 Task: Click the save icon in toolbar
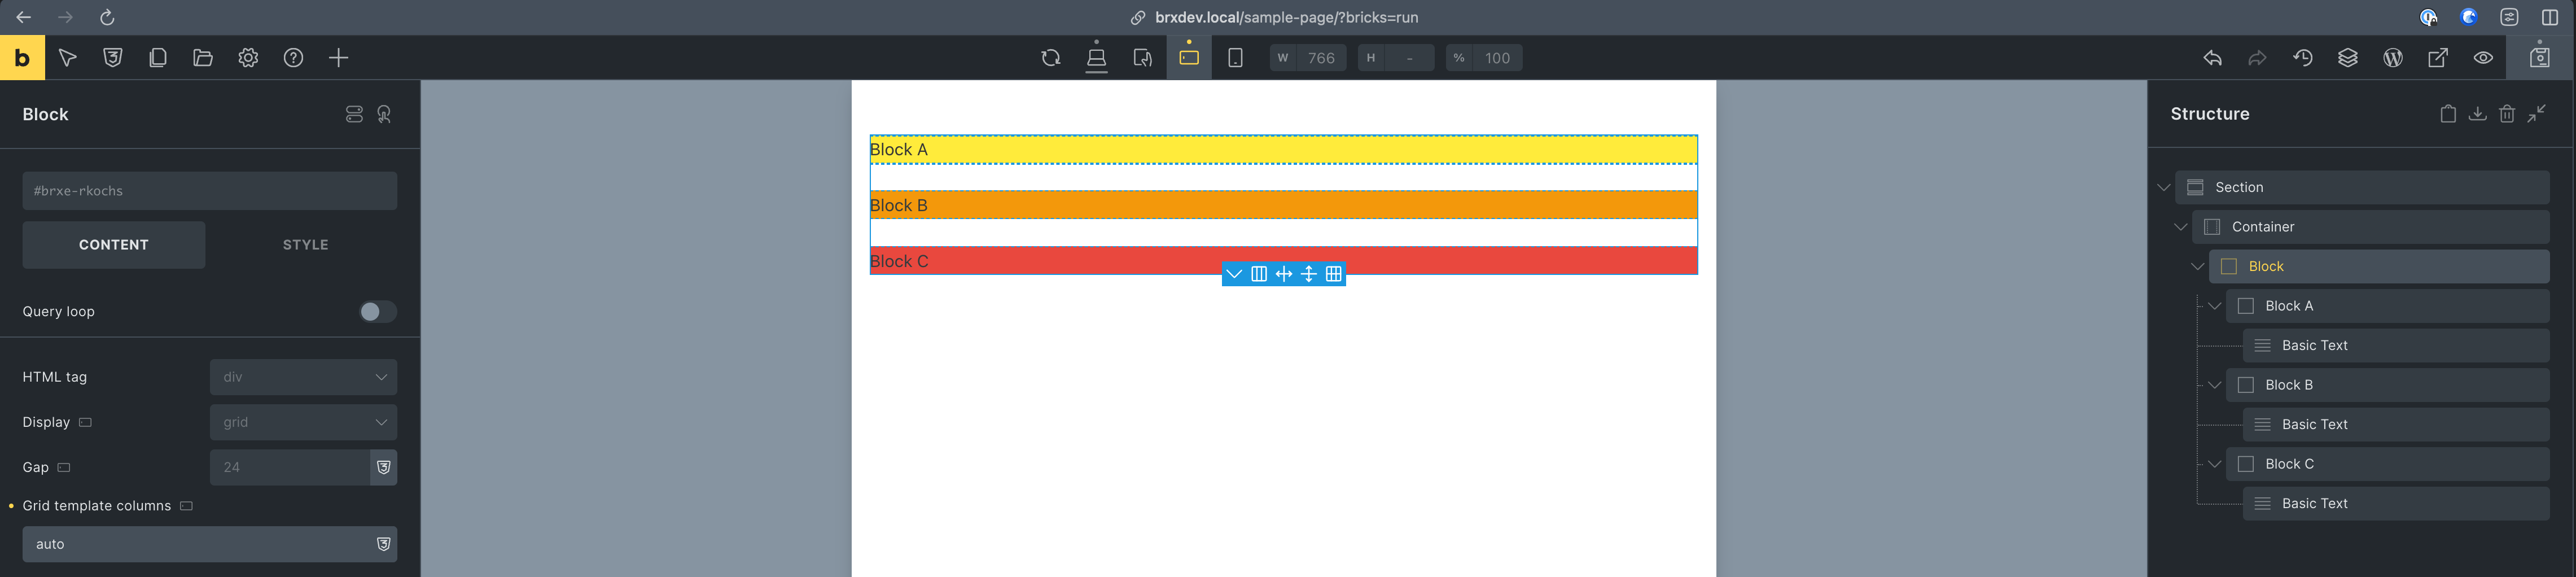coord(2540,58)
